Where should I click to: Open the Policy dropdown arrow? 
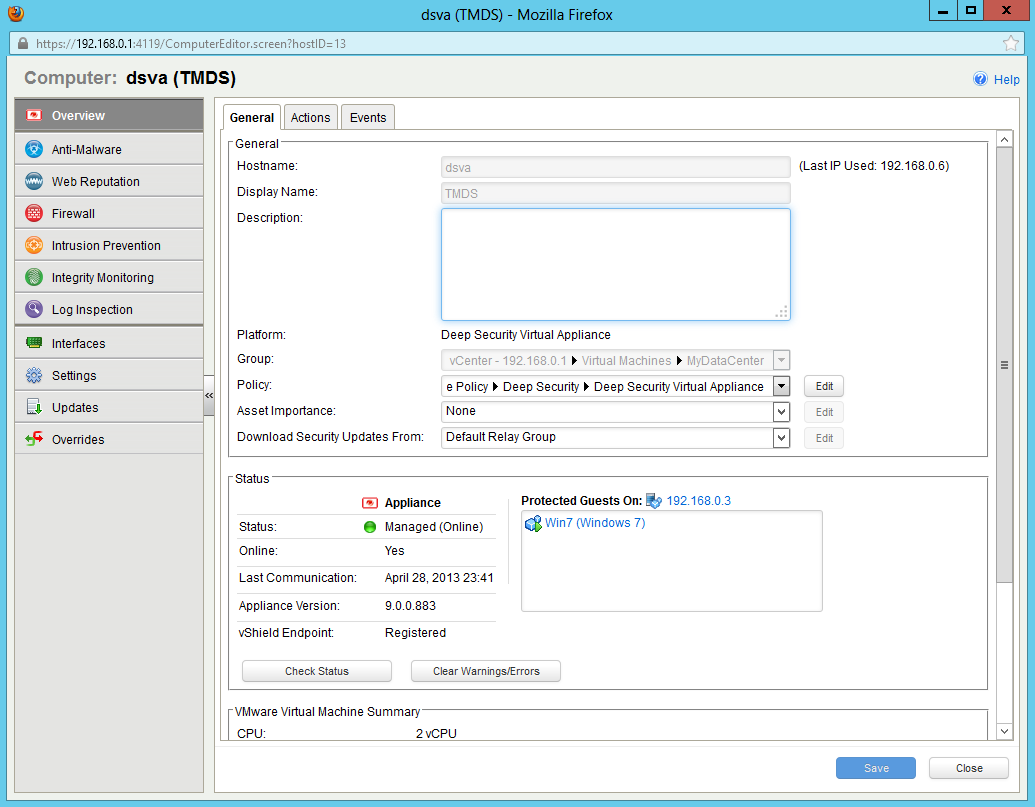(782, 386)
